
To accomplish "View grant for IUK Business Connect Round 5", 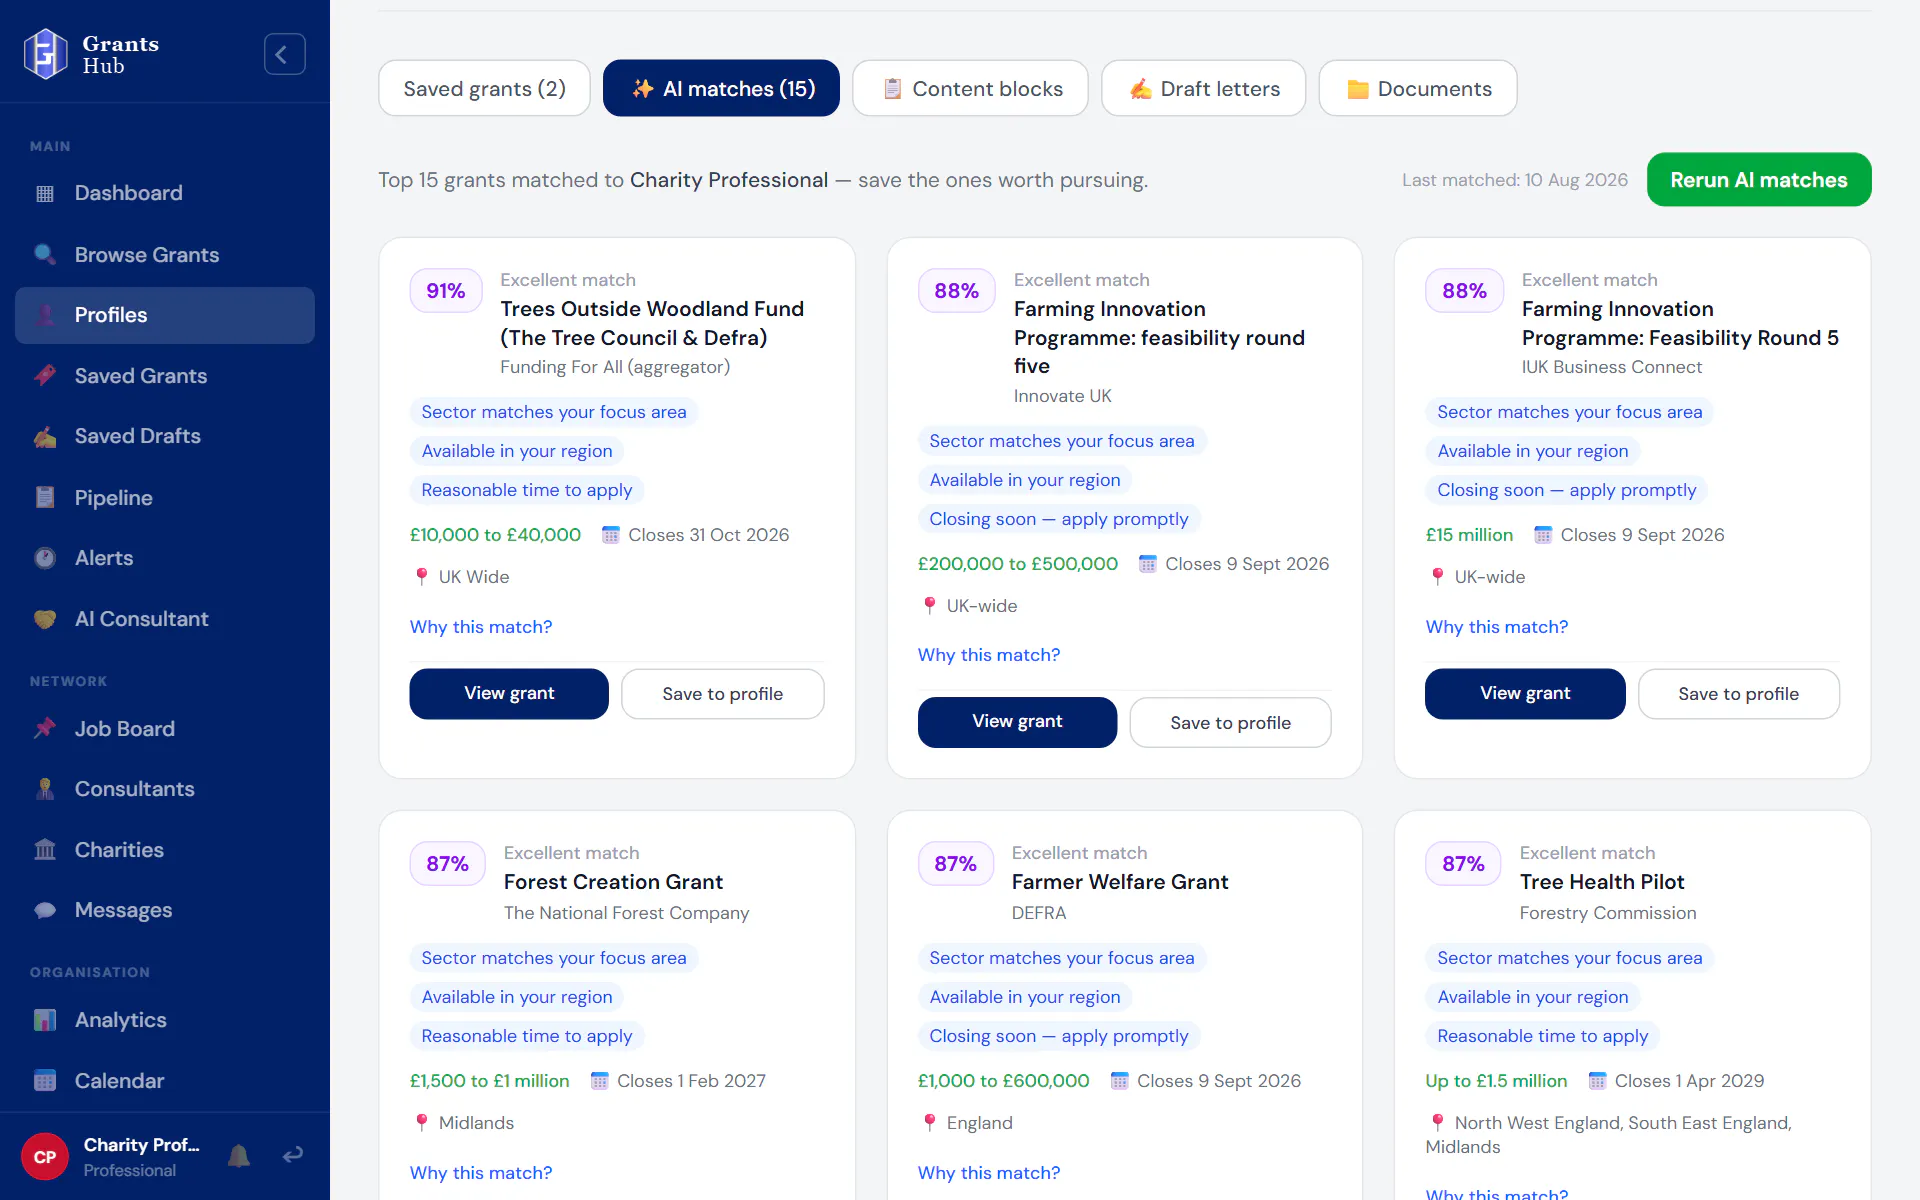I will point(1525,693).
